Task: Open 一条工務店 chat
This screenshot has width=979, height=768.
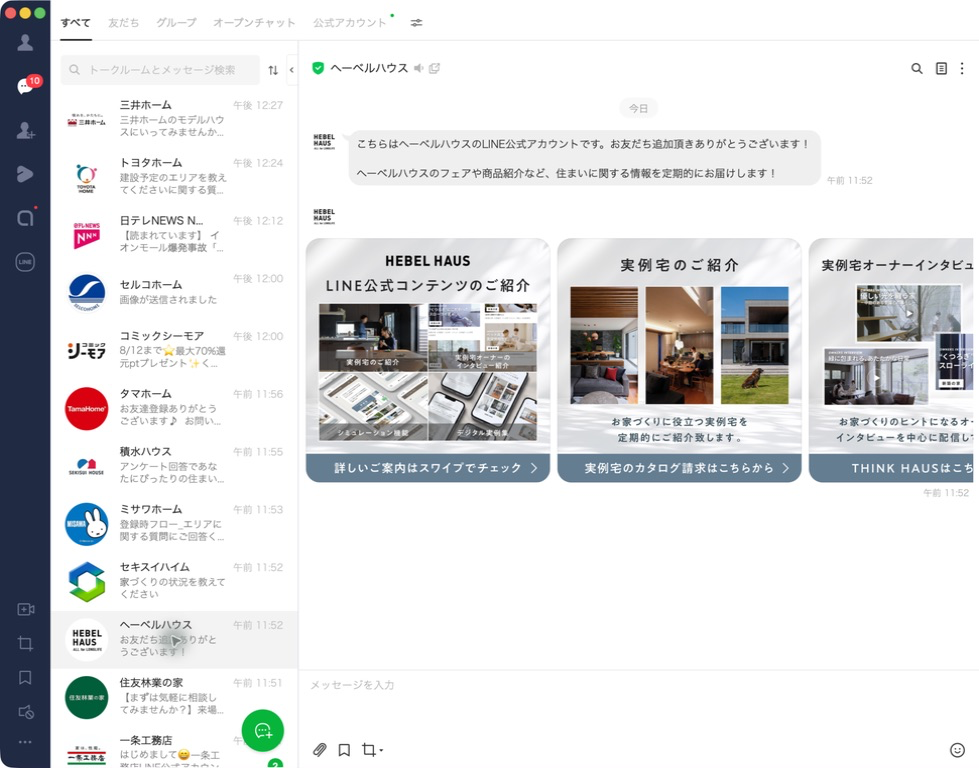Action: tap(174, 748)
